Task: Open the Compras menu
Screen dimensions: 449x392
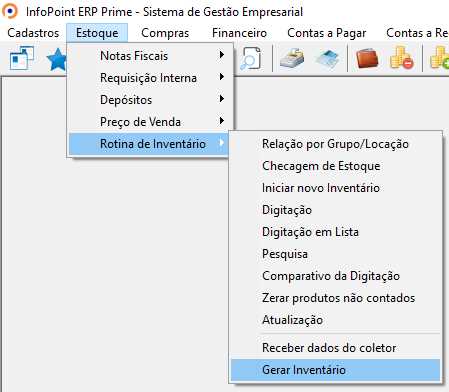Action: pyautogui.click(x=165, y=33)
